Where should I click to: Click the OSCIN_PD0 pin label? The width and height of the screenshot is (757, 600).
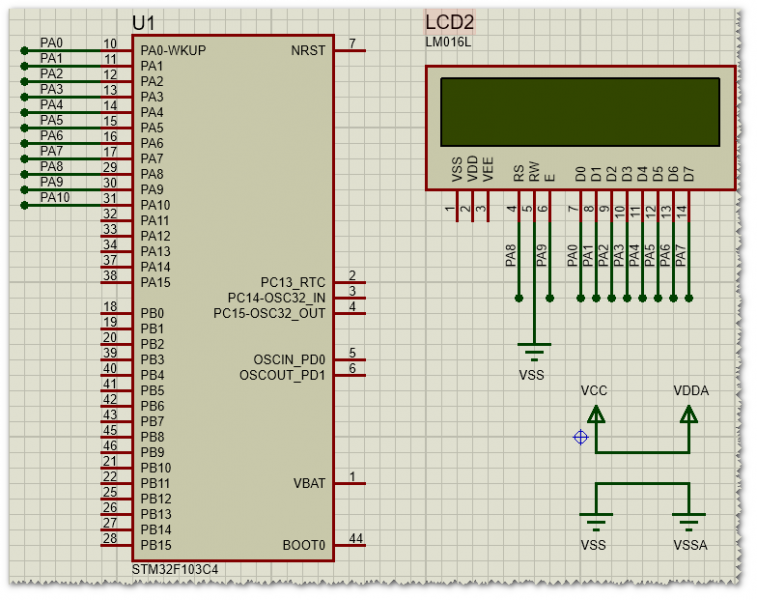click(290, 360)
